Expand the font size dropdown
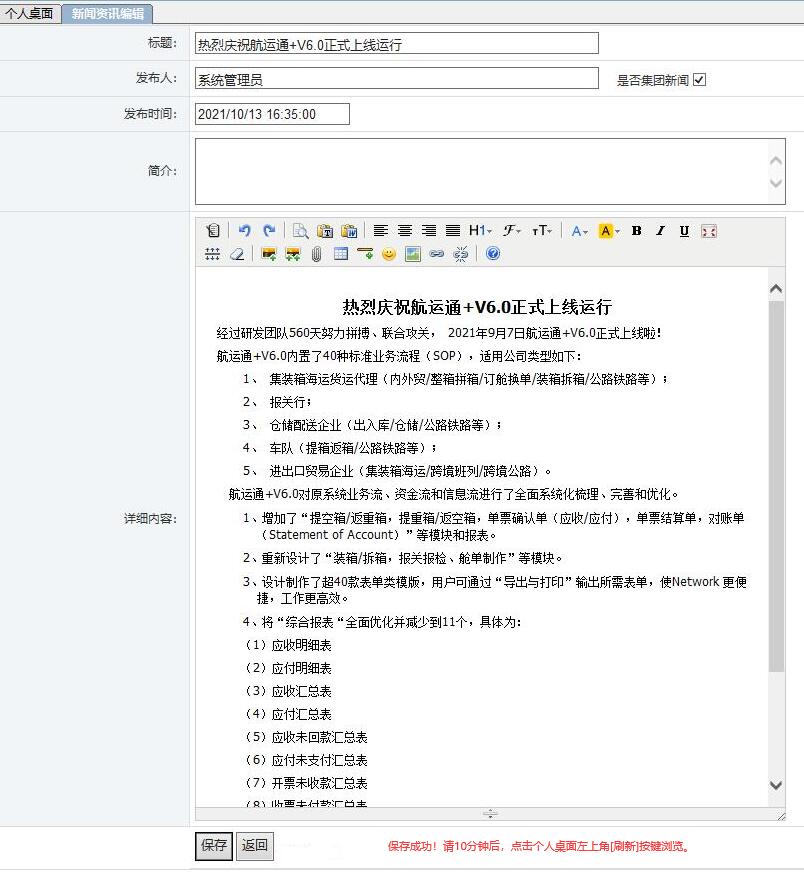The width and height of the screenshot is (804, 872). pos(541,231)
